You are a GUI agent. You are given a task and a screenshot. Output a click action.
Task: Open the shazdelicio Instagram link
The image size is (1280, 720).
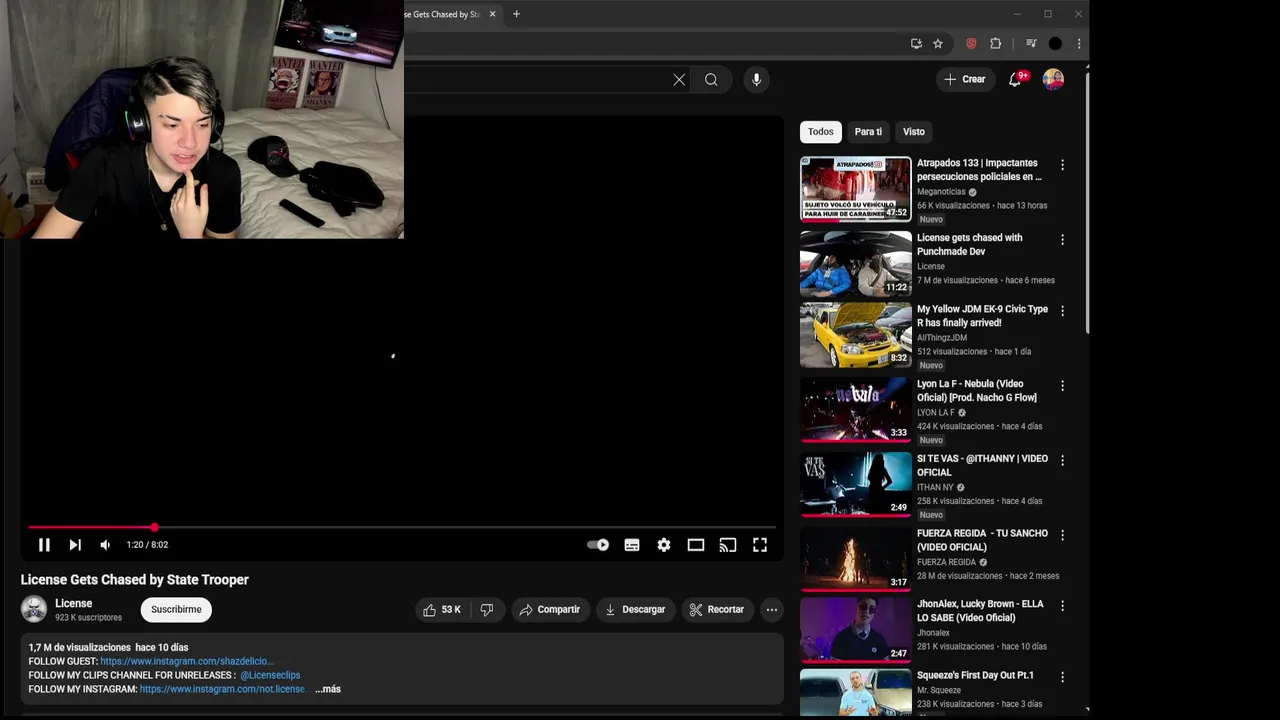(186, 661)
